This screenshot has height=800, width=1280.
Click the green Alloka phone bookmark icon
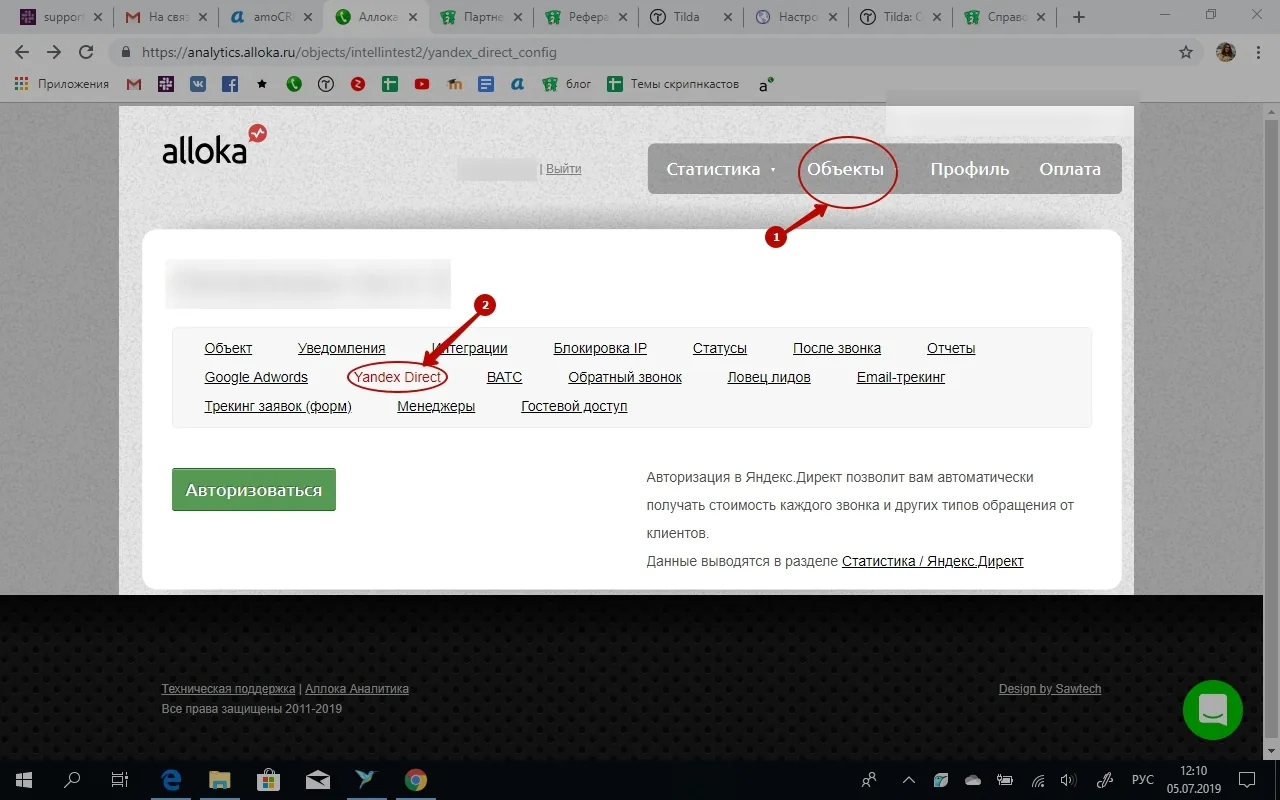click(x=294, y=84)
